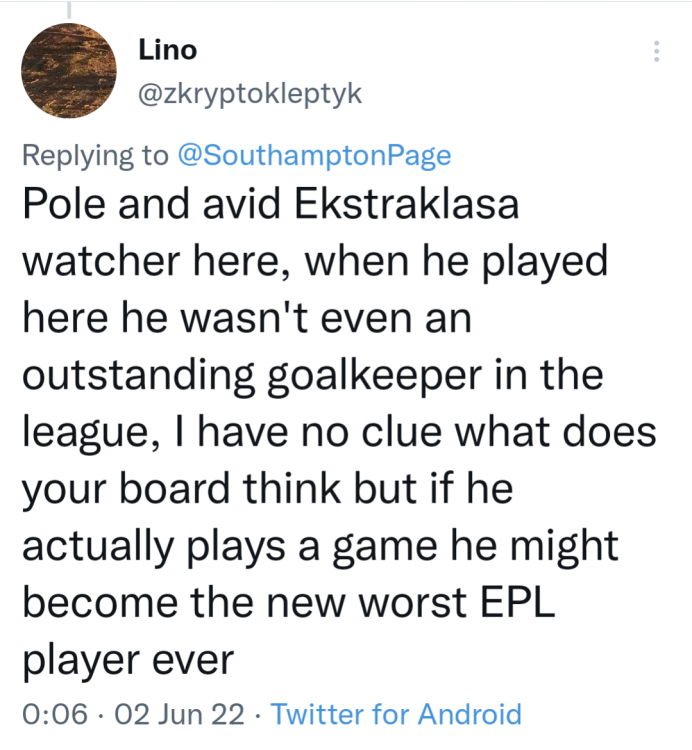Visit the @SouthamptonPage mention link

(314, 155)
